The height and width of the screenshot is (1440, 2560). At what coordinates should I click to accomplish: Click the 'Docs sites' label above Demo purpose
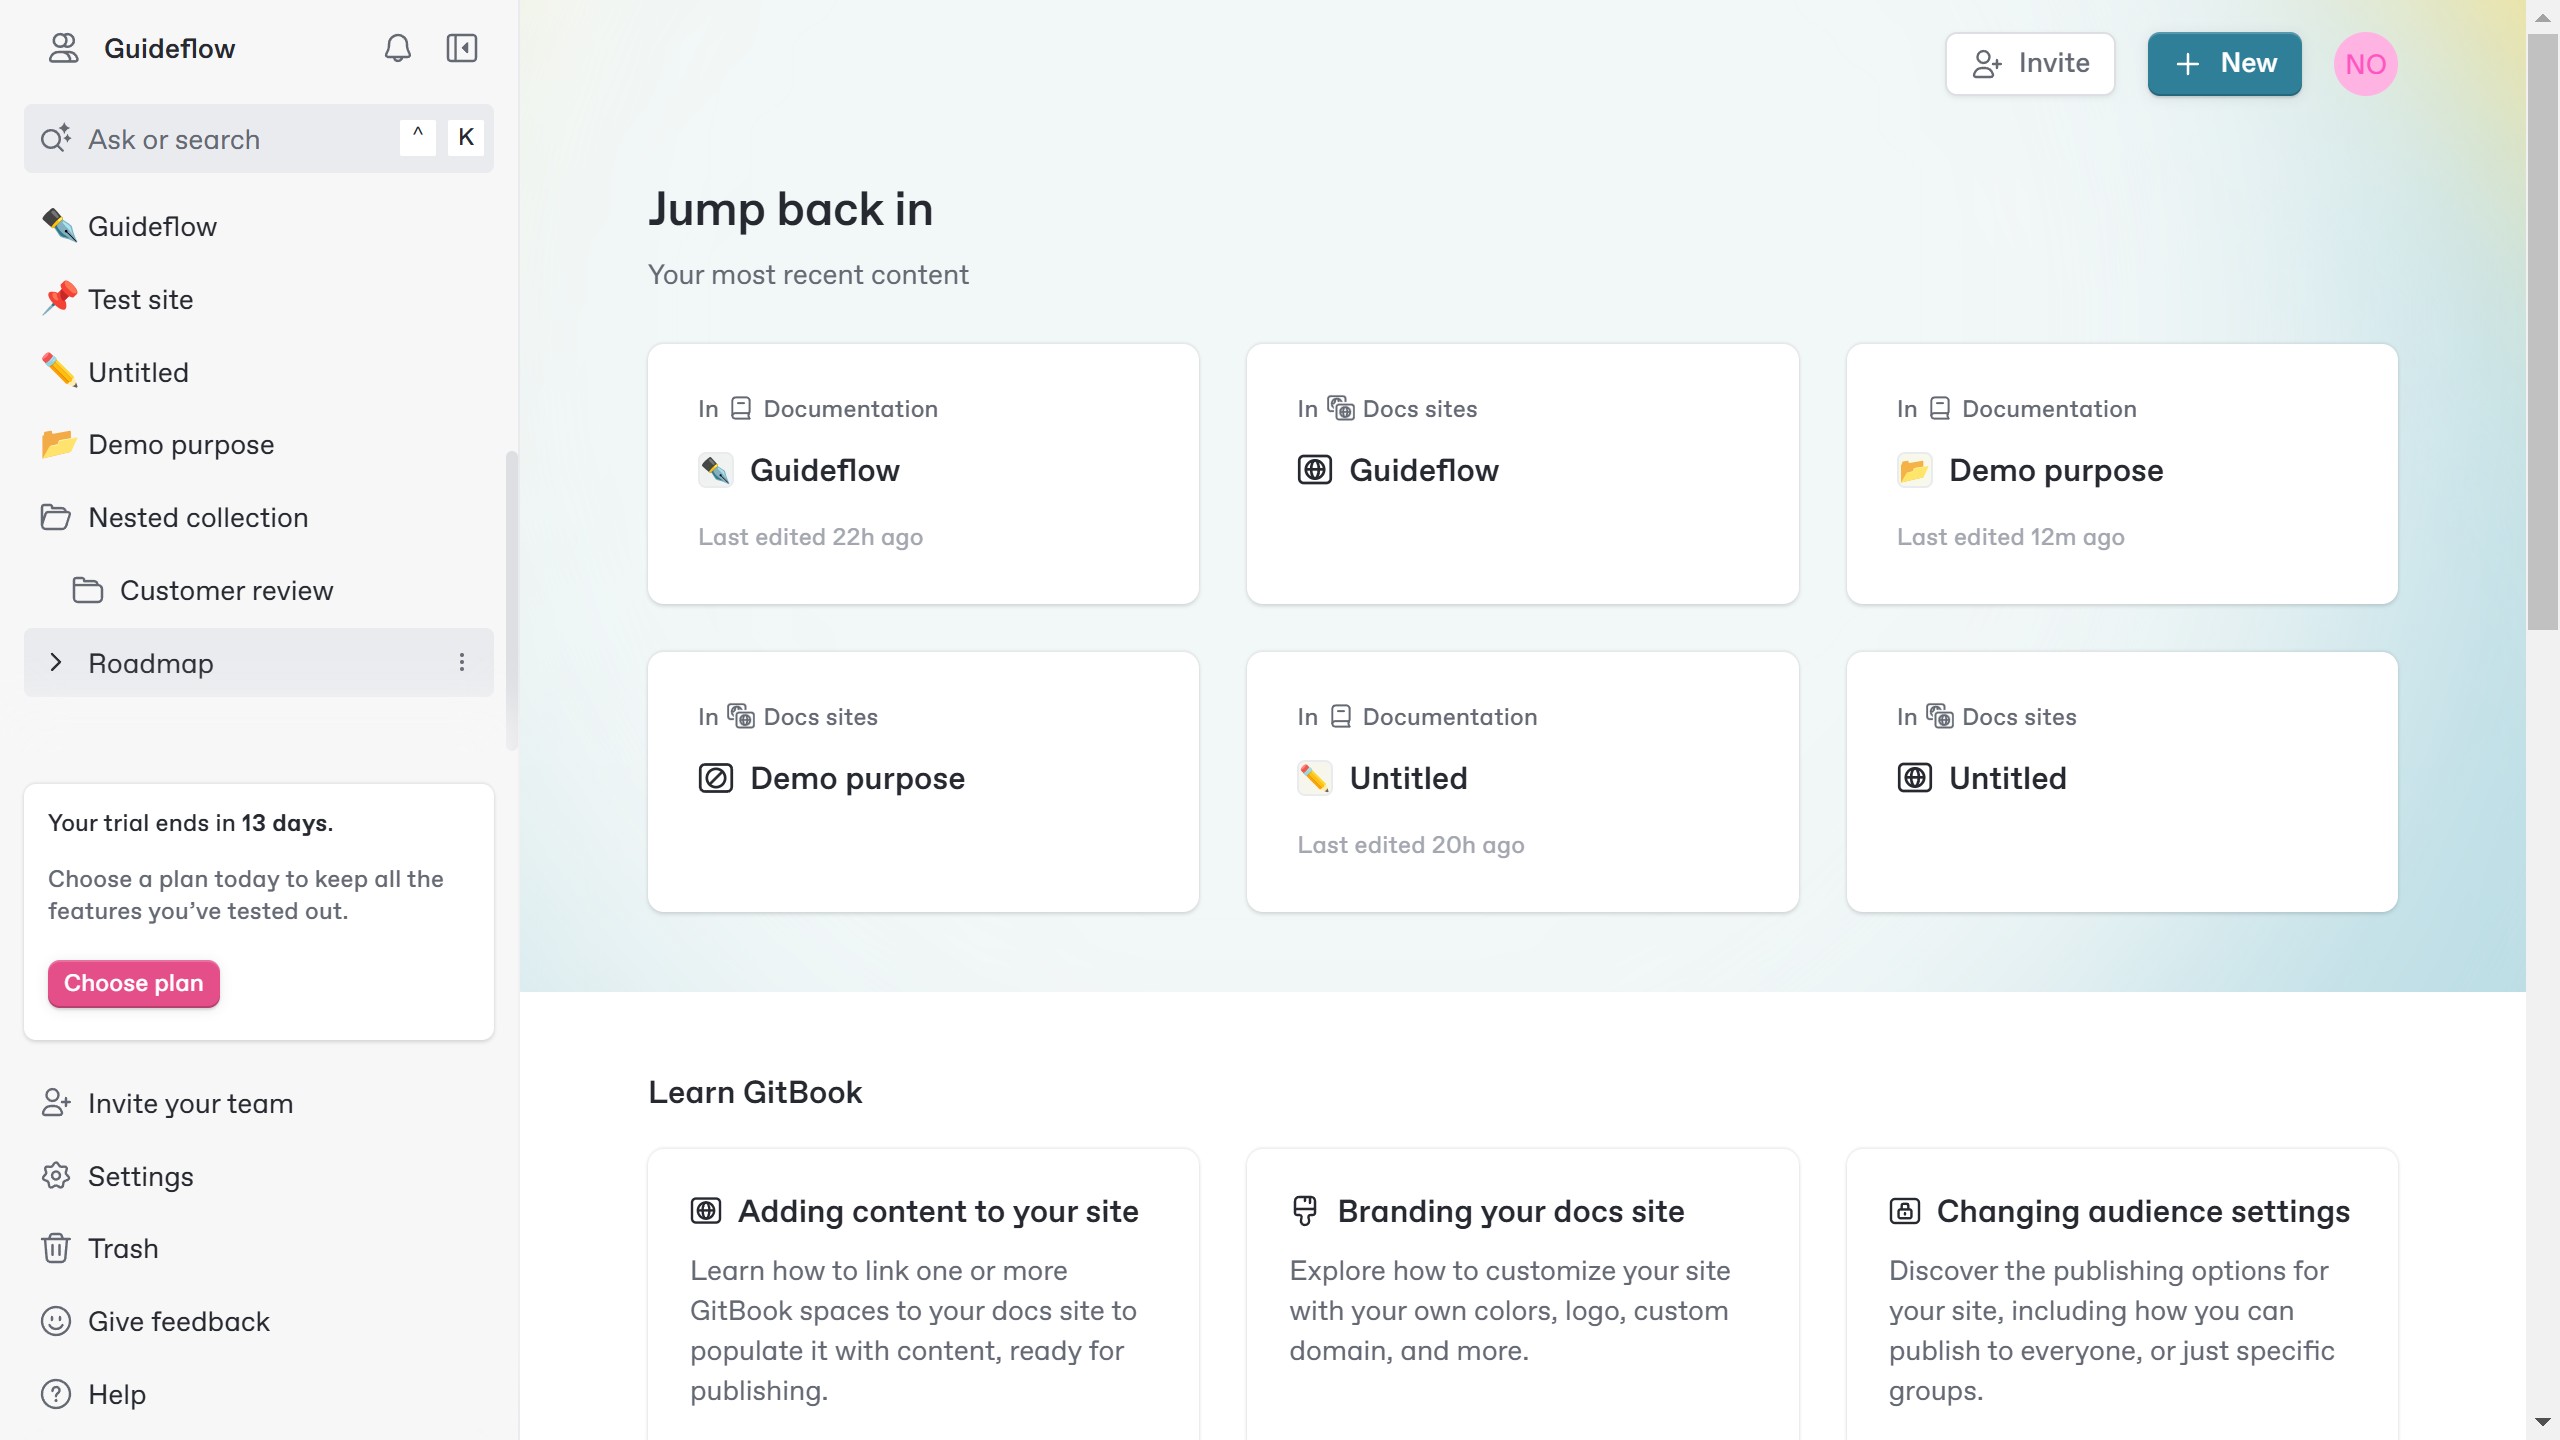(x=820, y=717)
